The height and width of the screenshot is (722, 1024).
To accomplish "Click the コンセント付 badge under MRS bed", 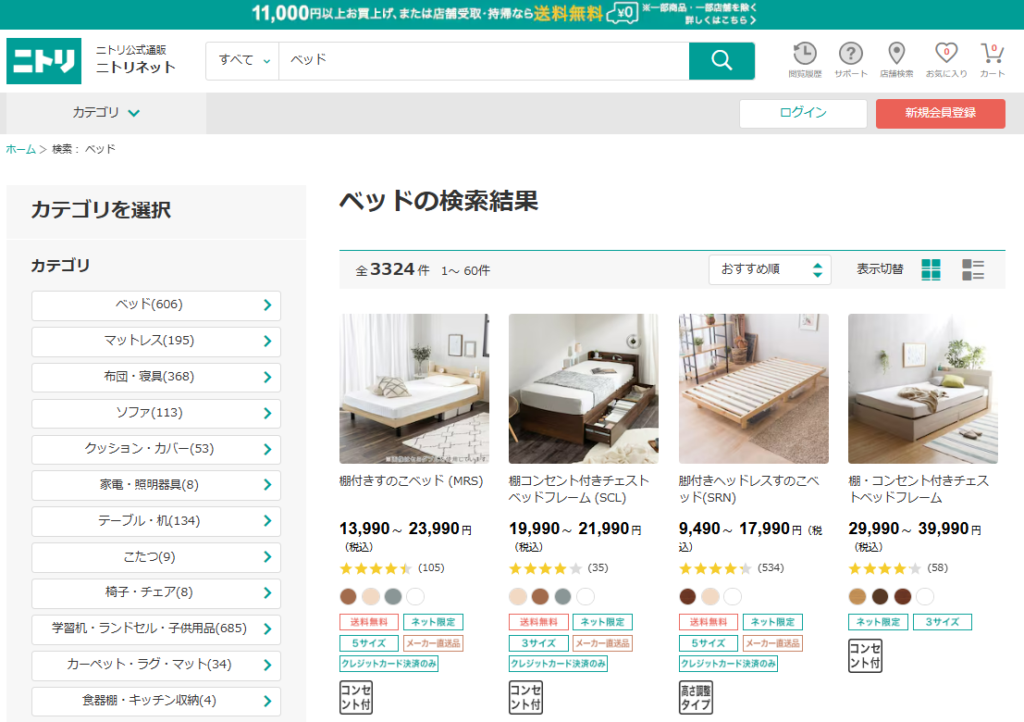I will tap(356, 697).
